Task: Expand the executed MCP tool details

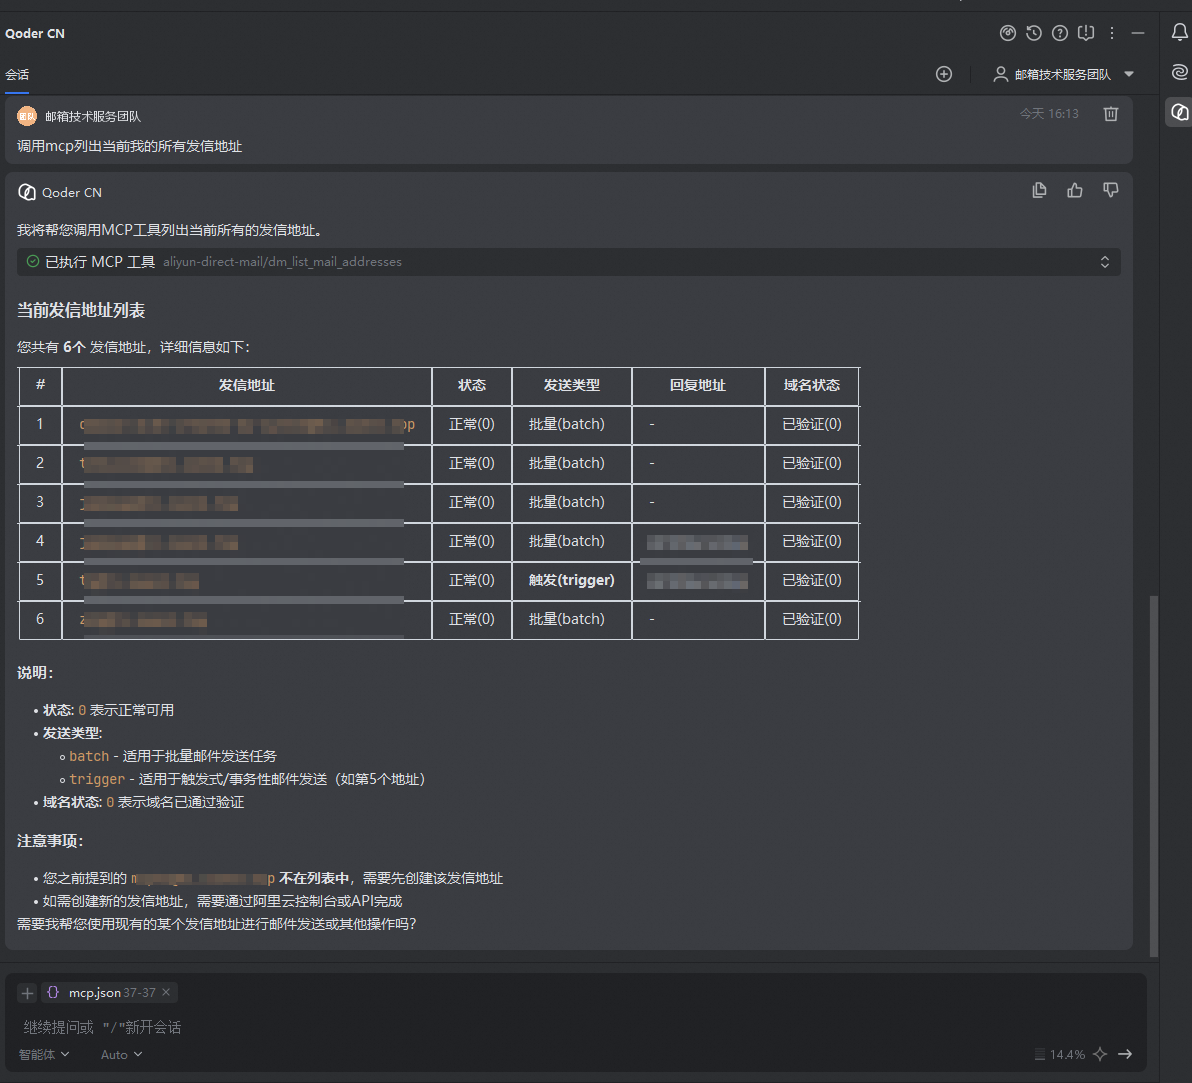Action: pos(1105,261)
